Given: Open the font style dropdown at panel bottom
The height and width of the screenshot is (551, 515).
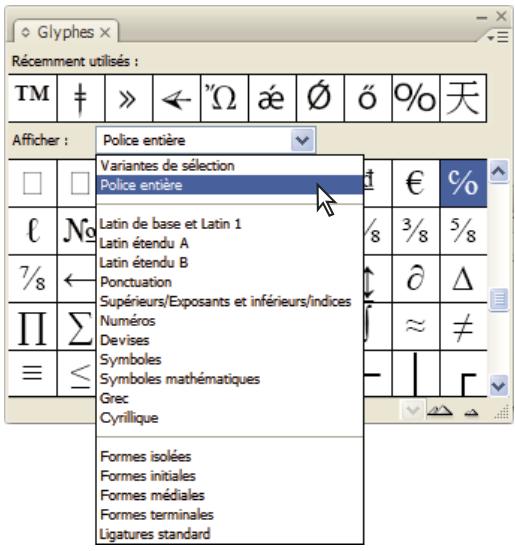Looking at the screenshot, I should click(x=412, y=410).
